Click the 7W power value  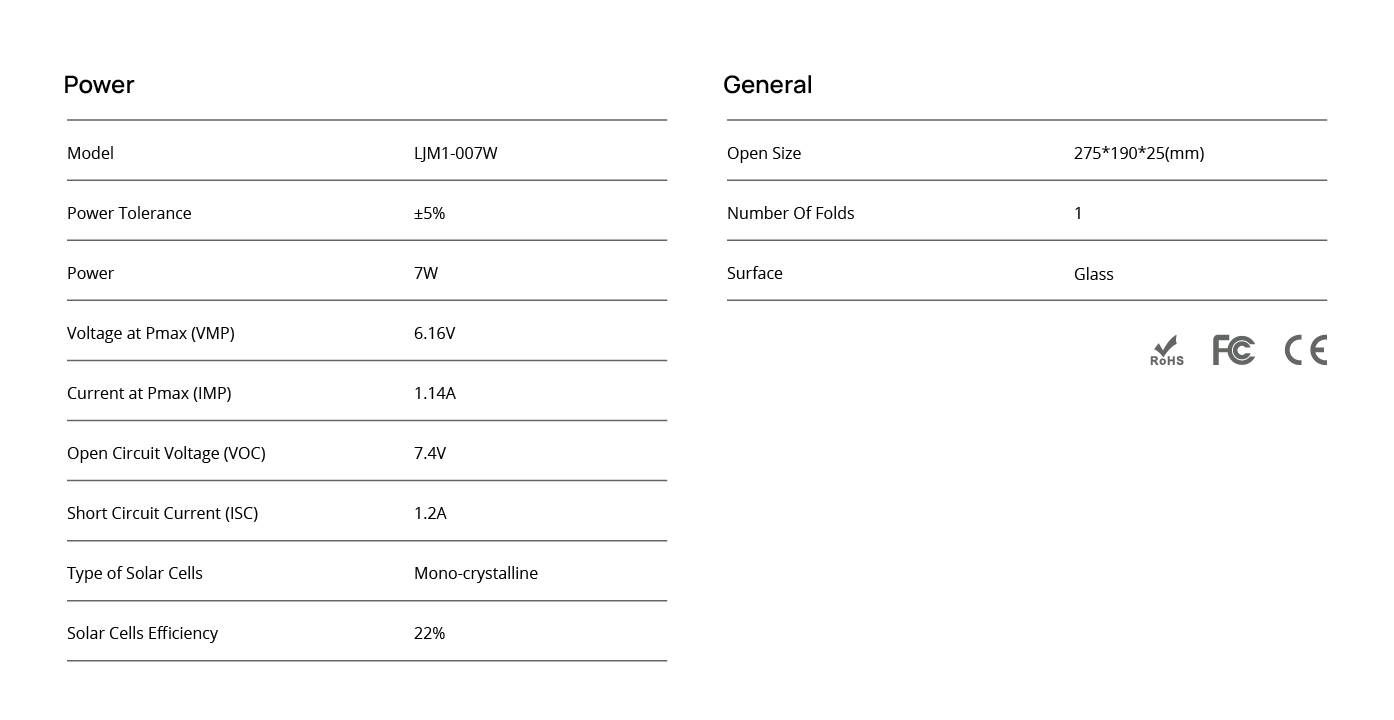pyautogui.click(x=426, y=273)
